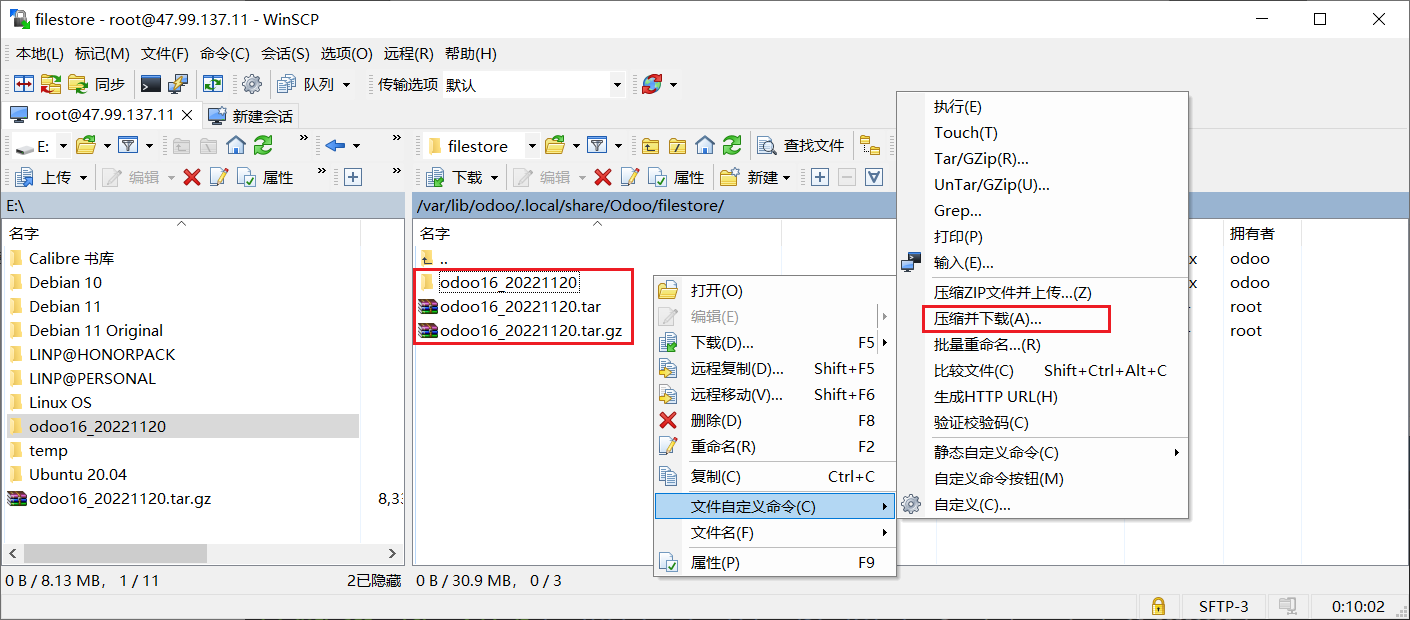The height and width of the screenshot is (620, 1410).
Task: Click the Synchronize (同步) toolbar button
Action: pyautogui.click(x=97, y=85)
